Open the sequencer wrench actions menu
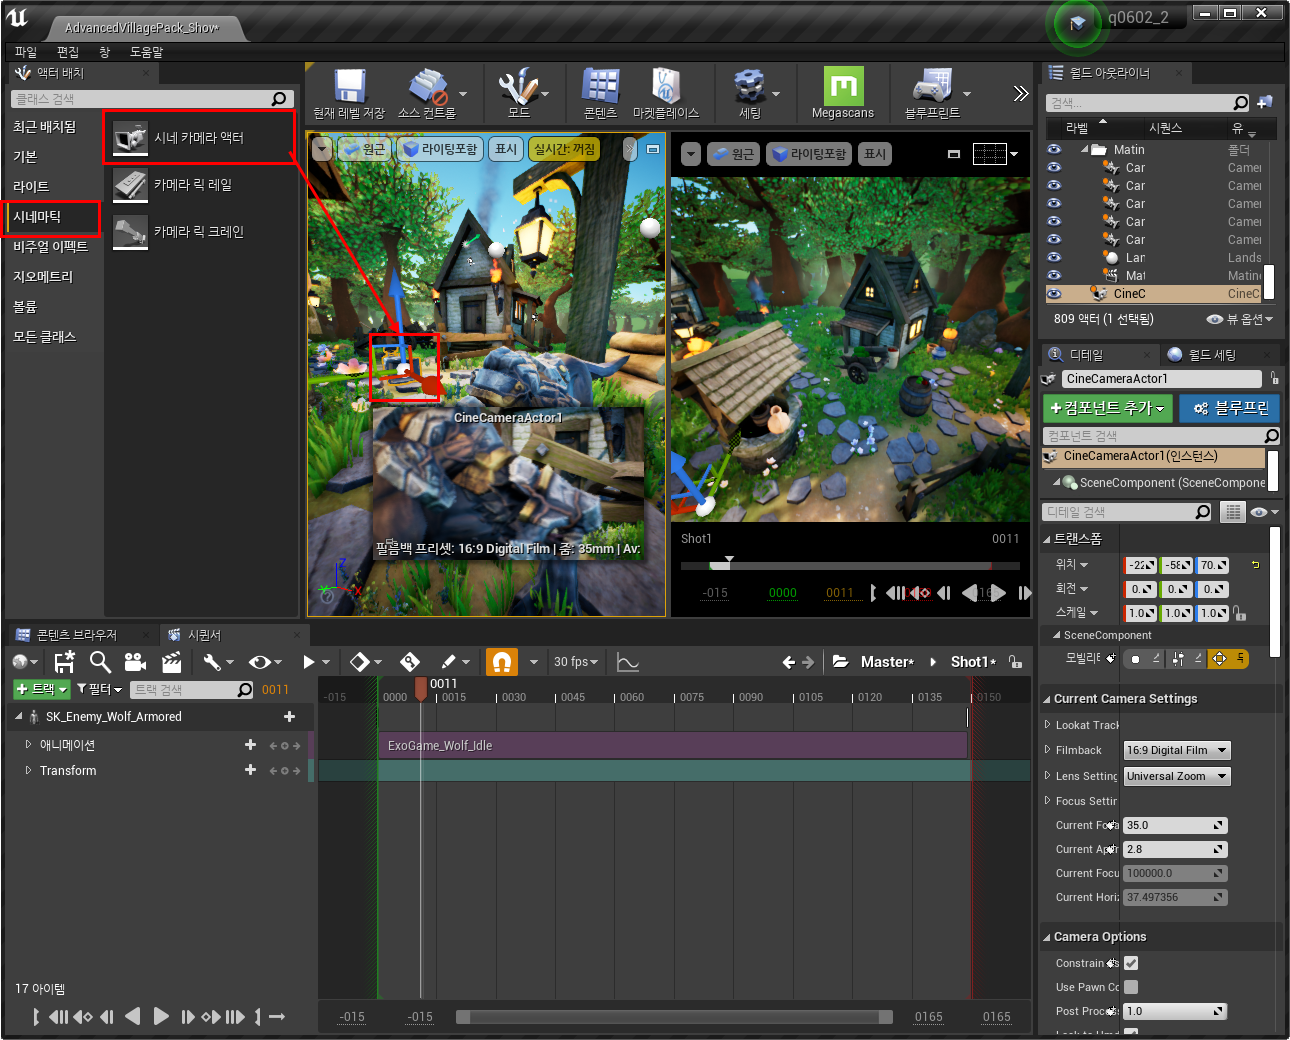 [217, 661]
